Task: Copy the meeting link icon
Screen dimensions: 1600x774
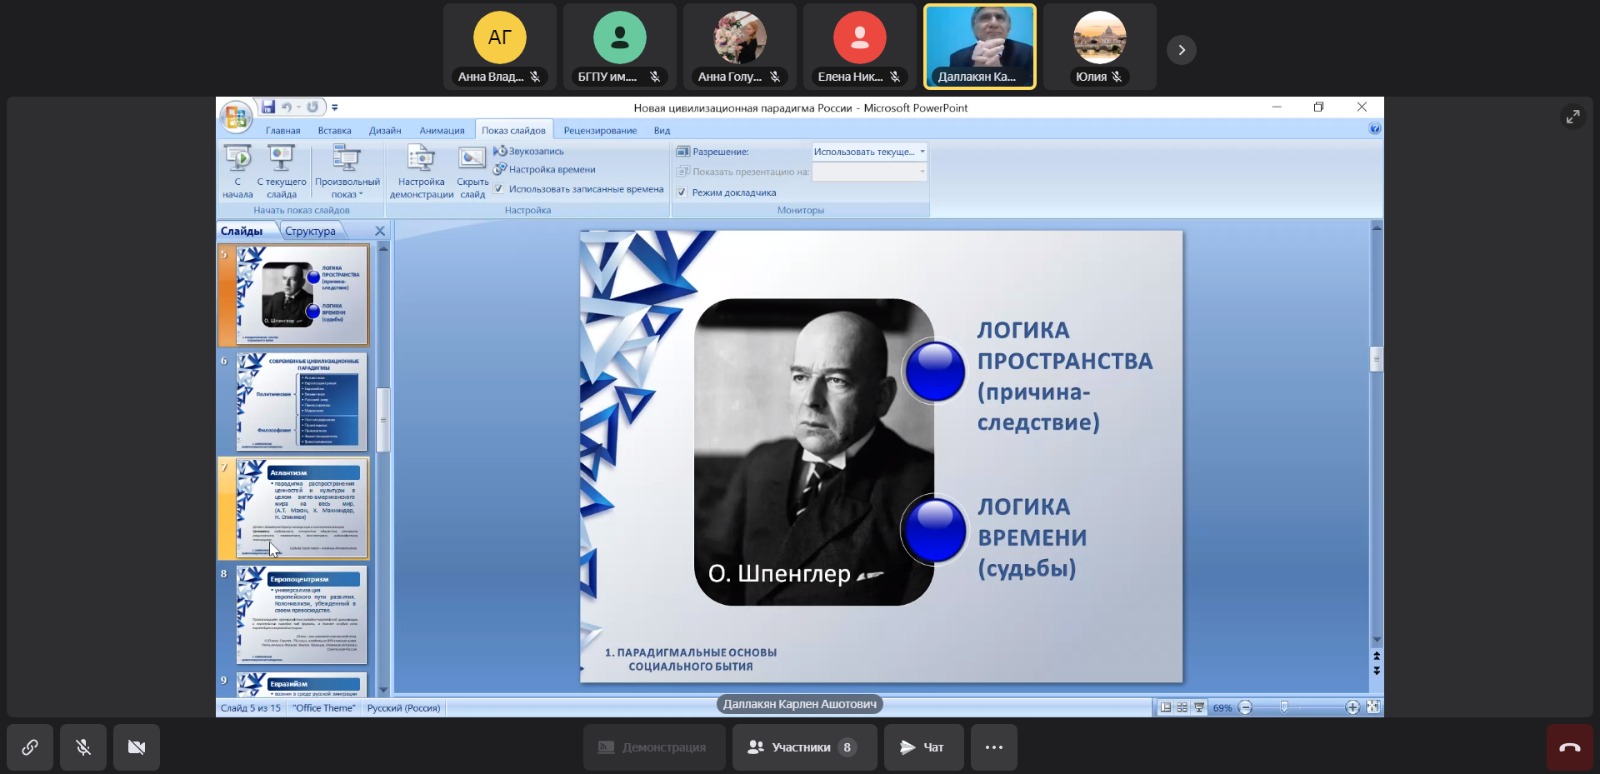Action: [x=30, y=747]
